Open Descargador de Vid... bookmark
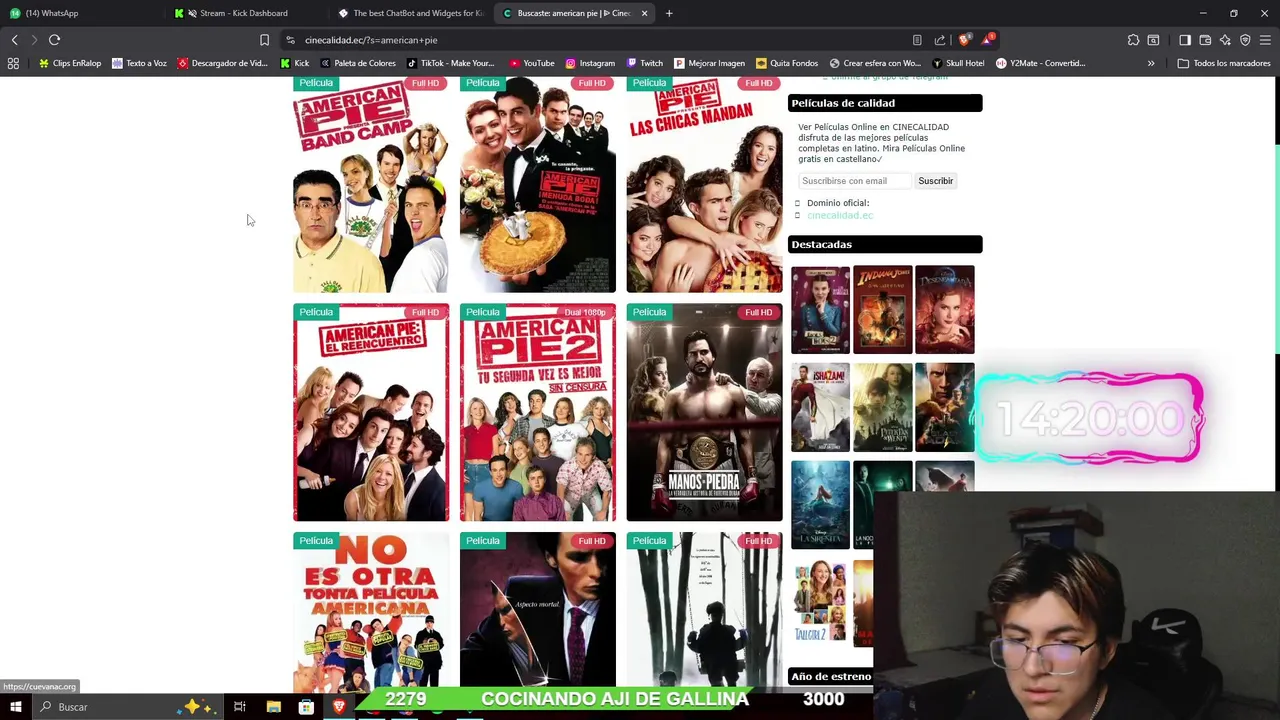Screen dimensions: 1280x720 [223, 63]
